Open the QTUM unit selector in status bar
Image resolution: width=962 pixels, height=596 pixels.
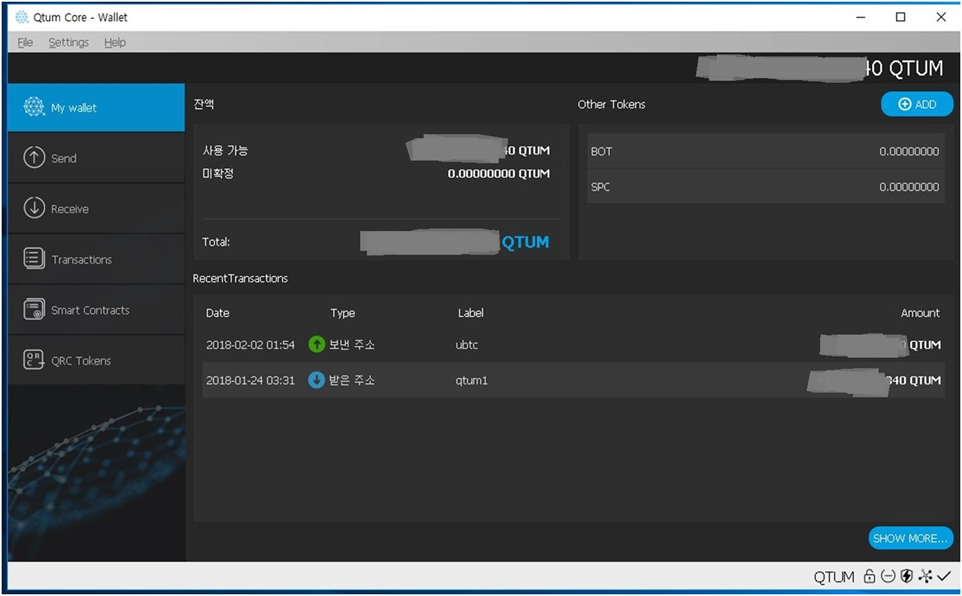point(834,576)
